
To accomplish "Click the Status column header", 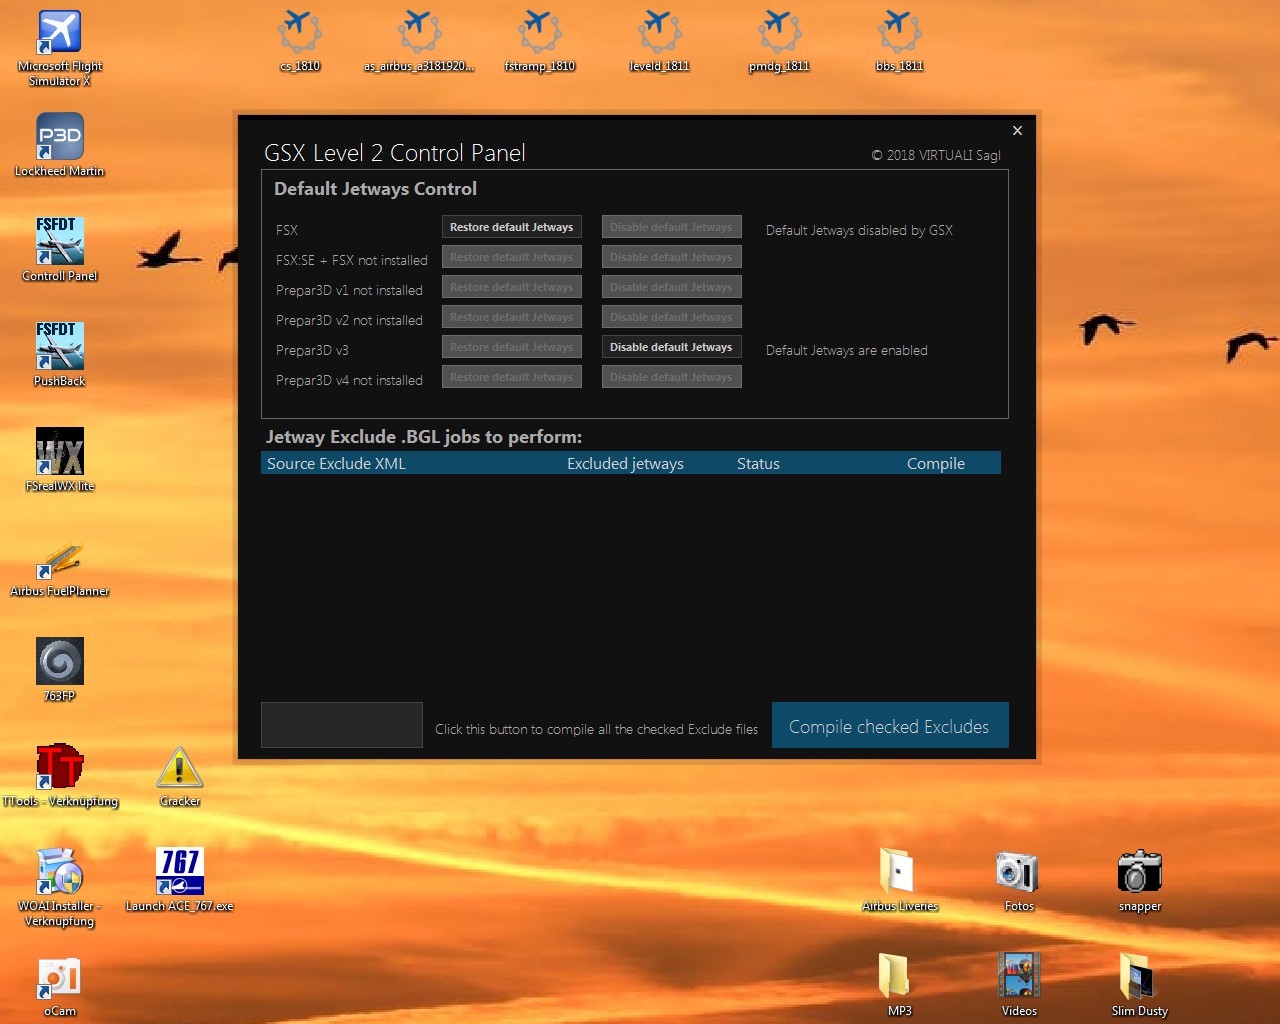I will (x=758, y=463).
